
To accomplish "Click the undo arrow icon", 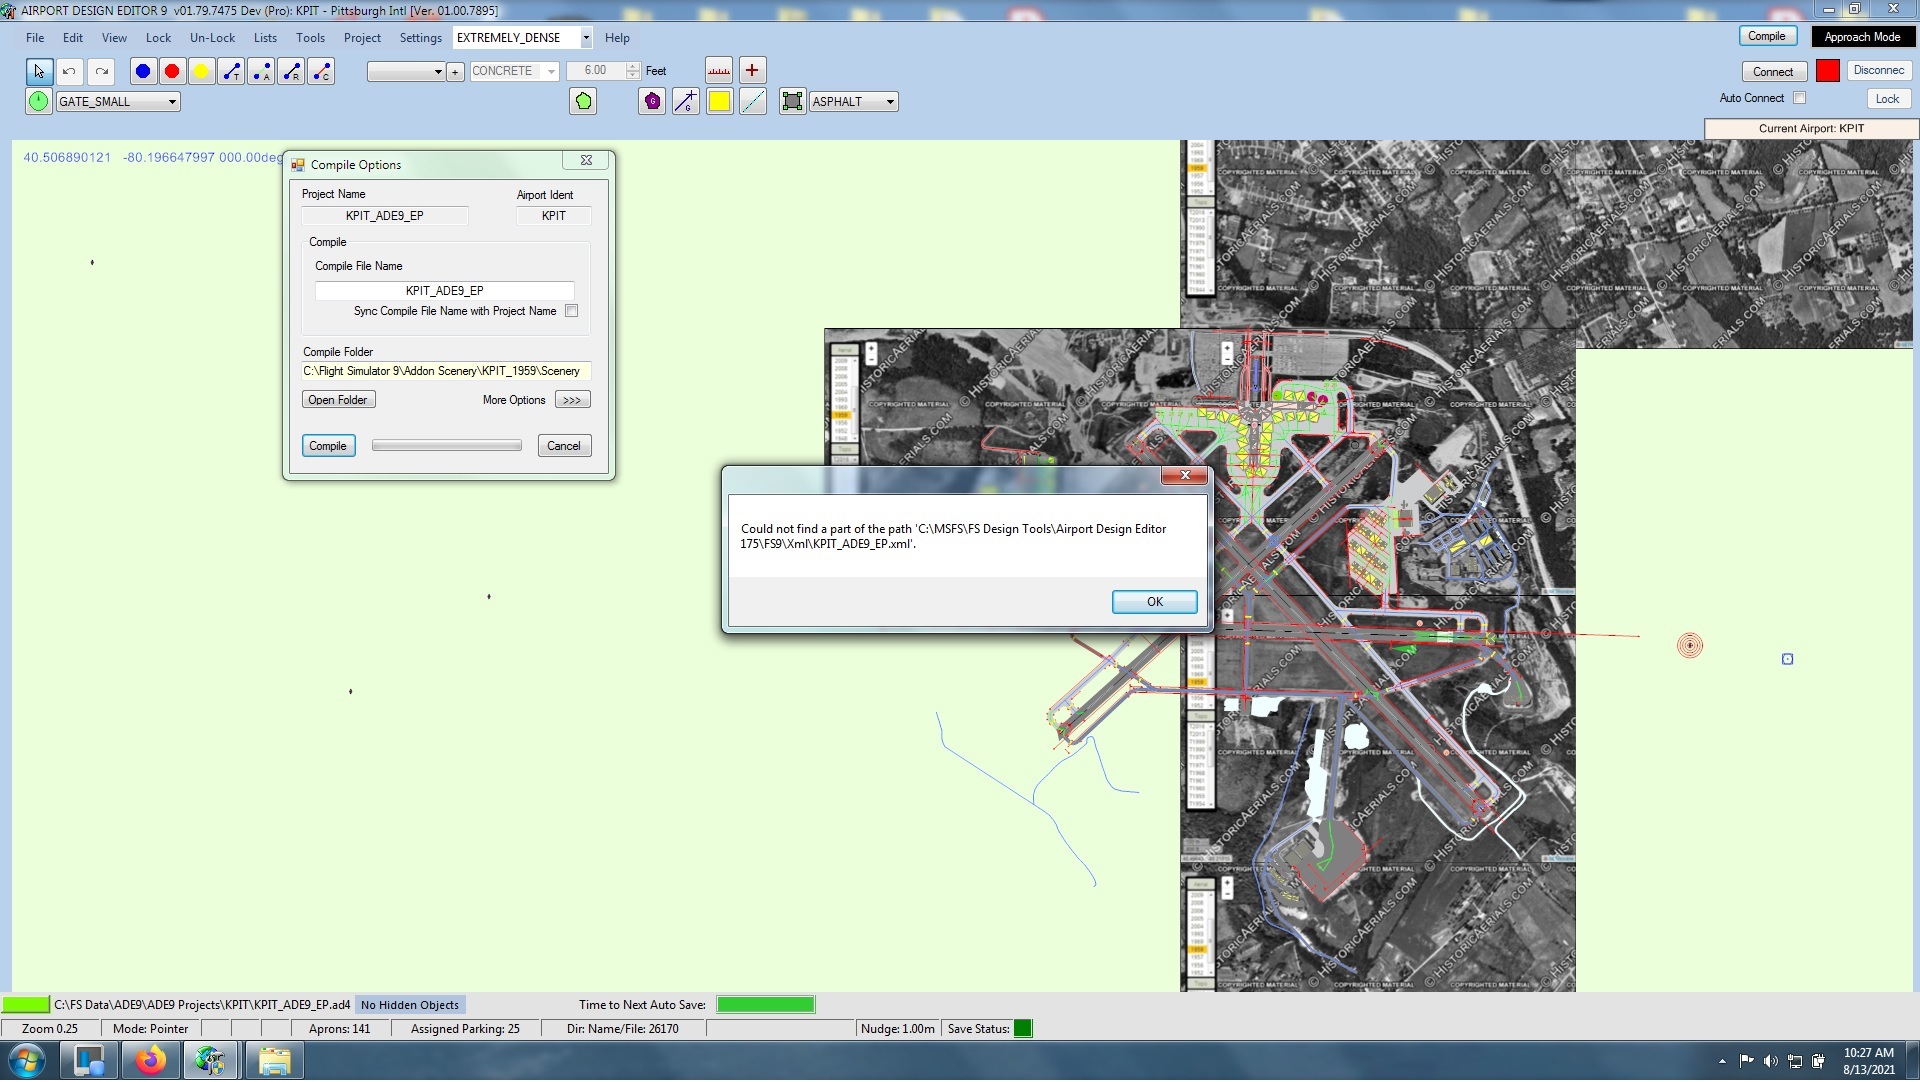I will (69, 71).
